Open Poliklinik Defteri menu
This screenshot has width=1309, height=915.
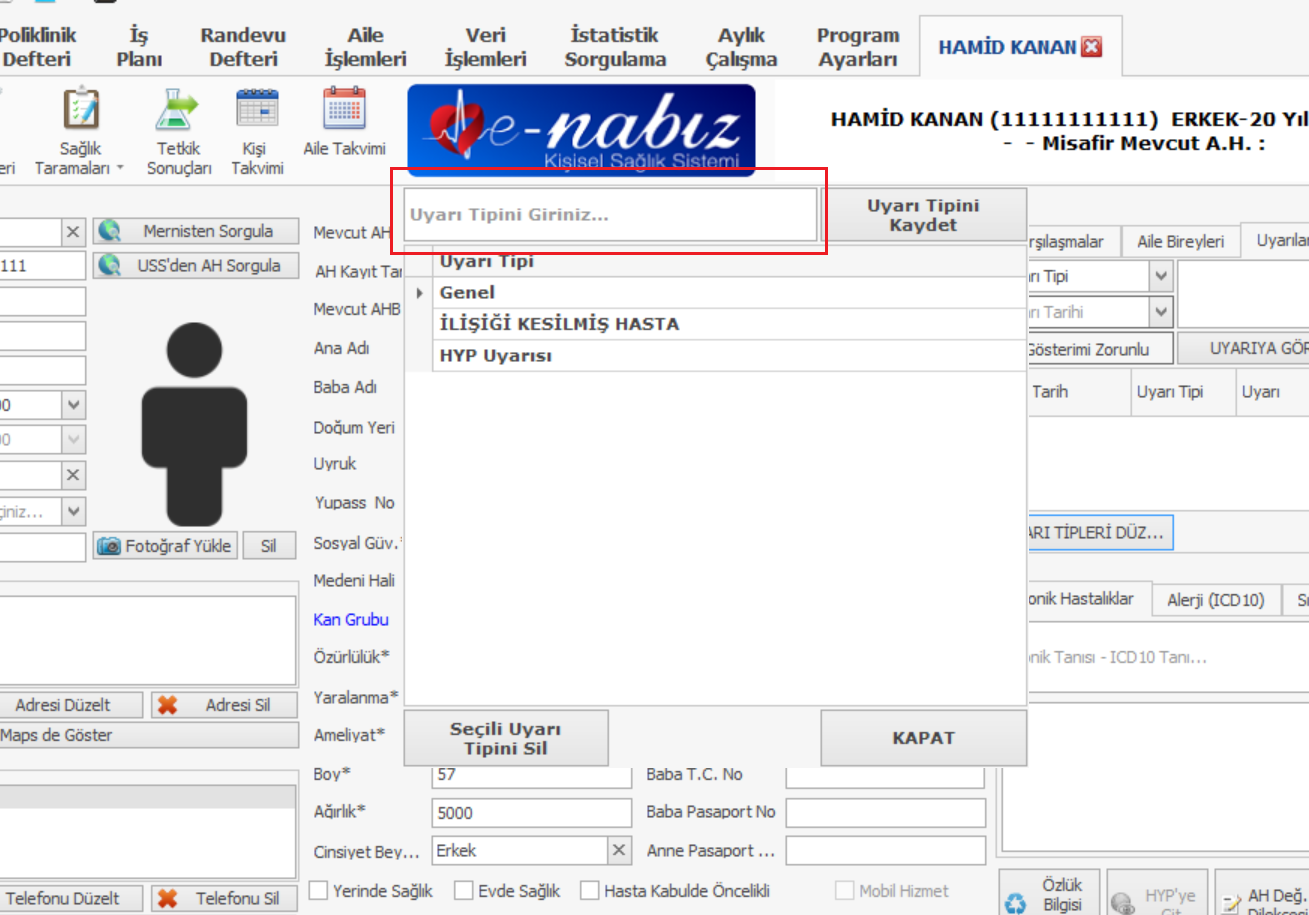point(37,47)
